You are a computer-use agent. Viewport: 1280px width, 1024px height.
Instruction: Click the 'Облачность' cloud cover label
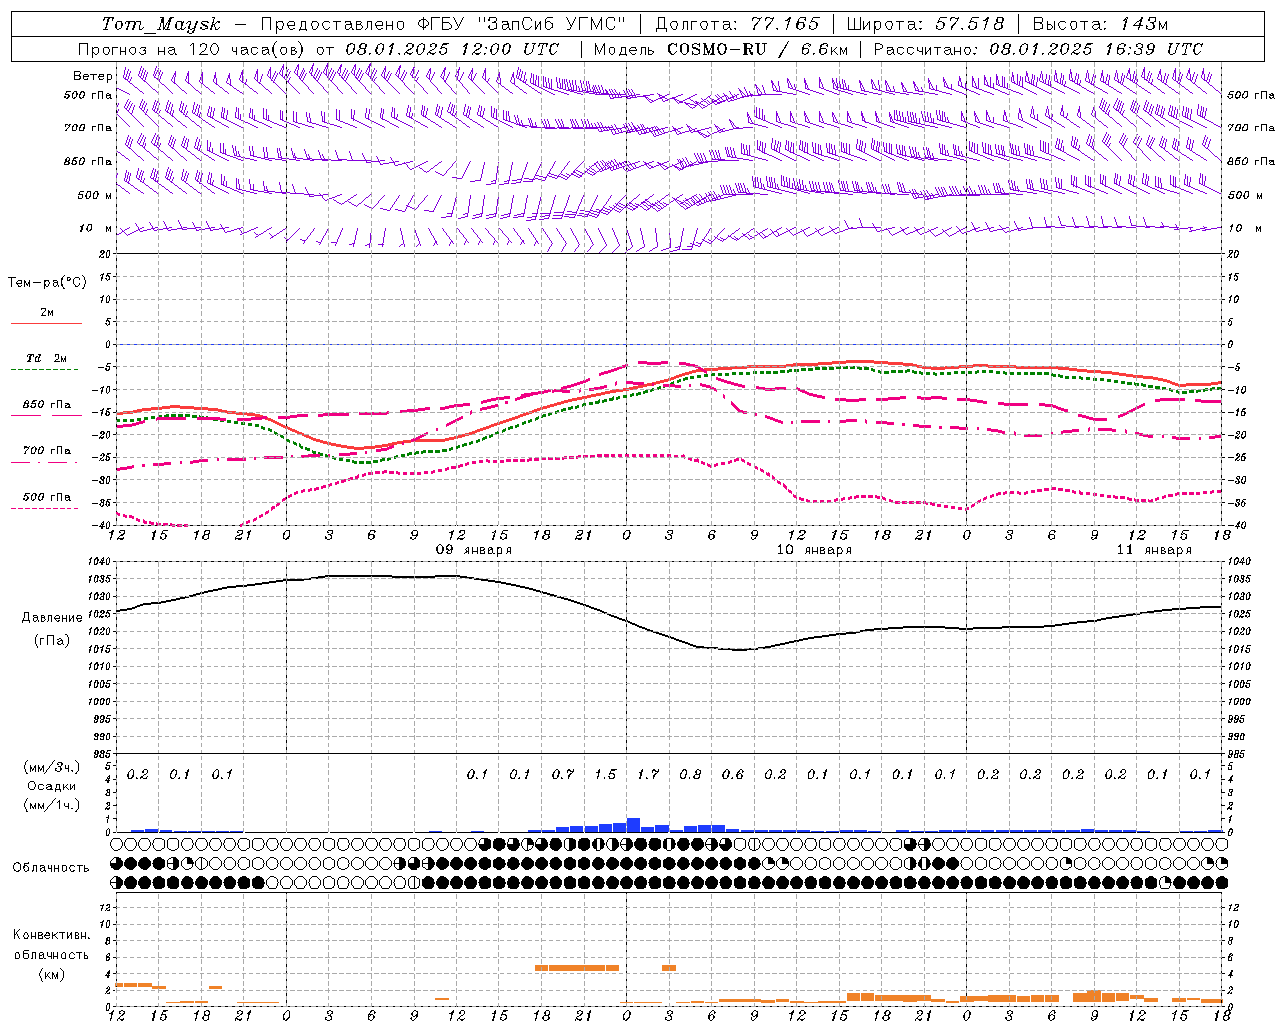pyautogui.click(x=51, y=868)
